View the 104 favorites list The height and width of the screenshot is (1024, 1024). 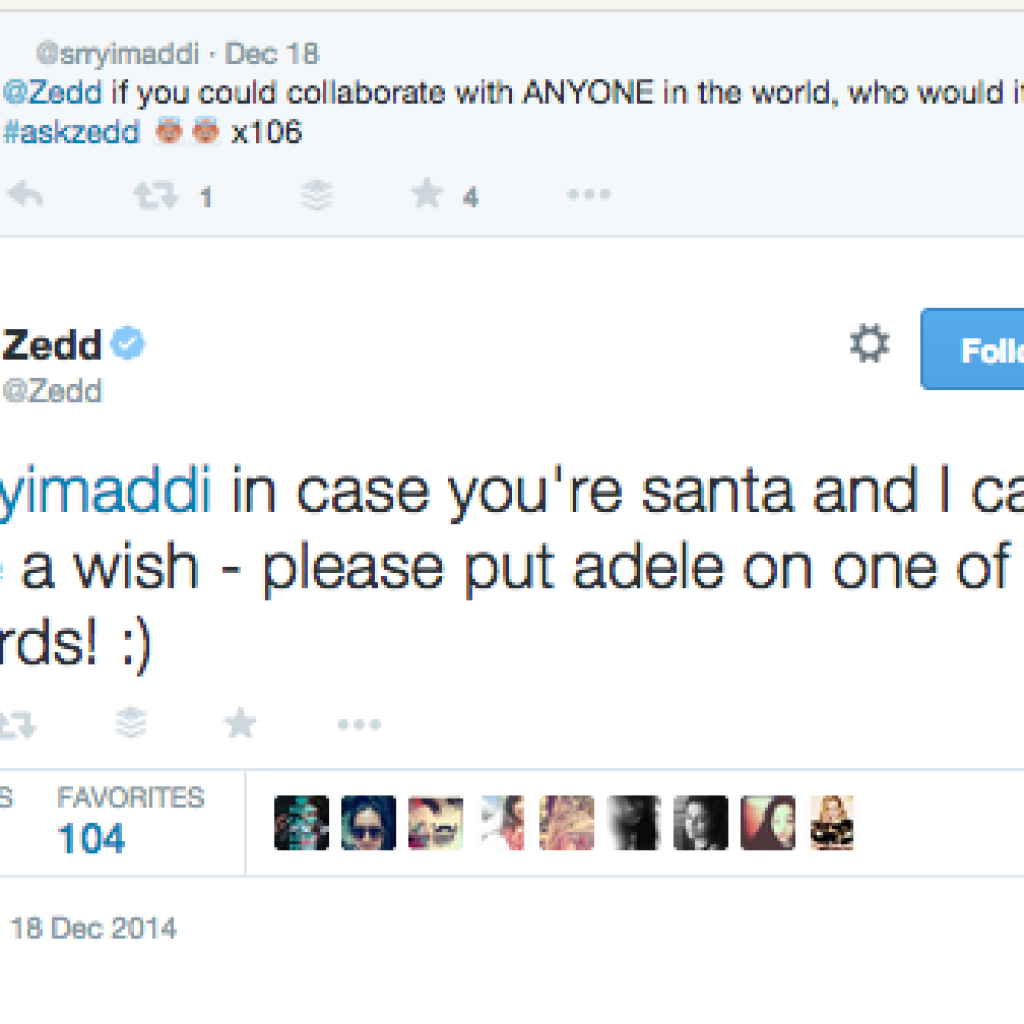(x=92, y=838)
